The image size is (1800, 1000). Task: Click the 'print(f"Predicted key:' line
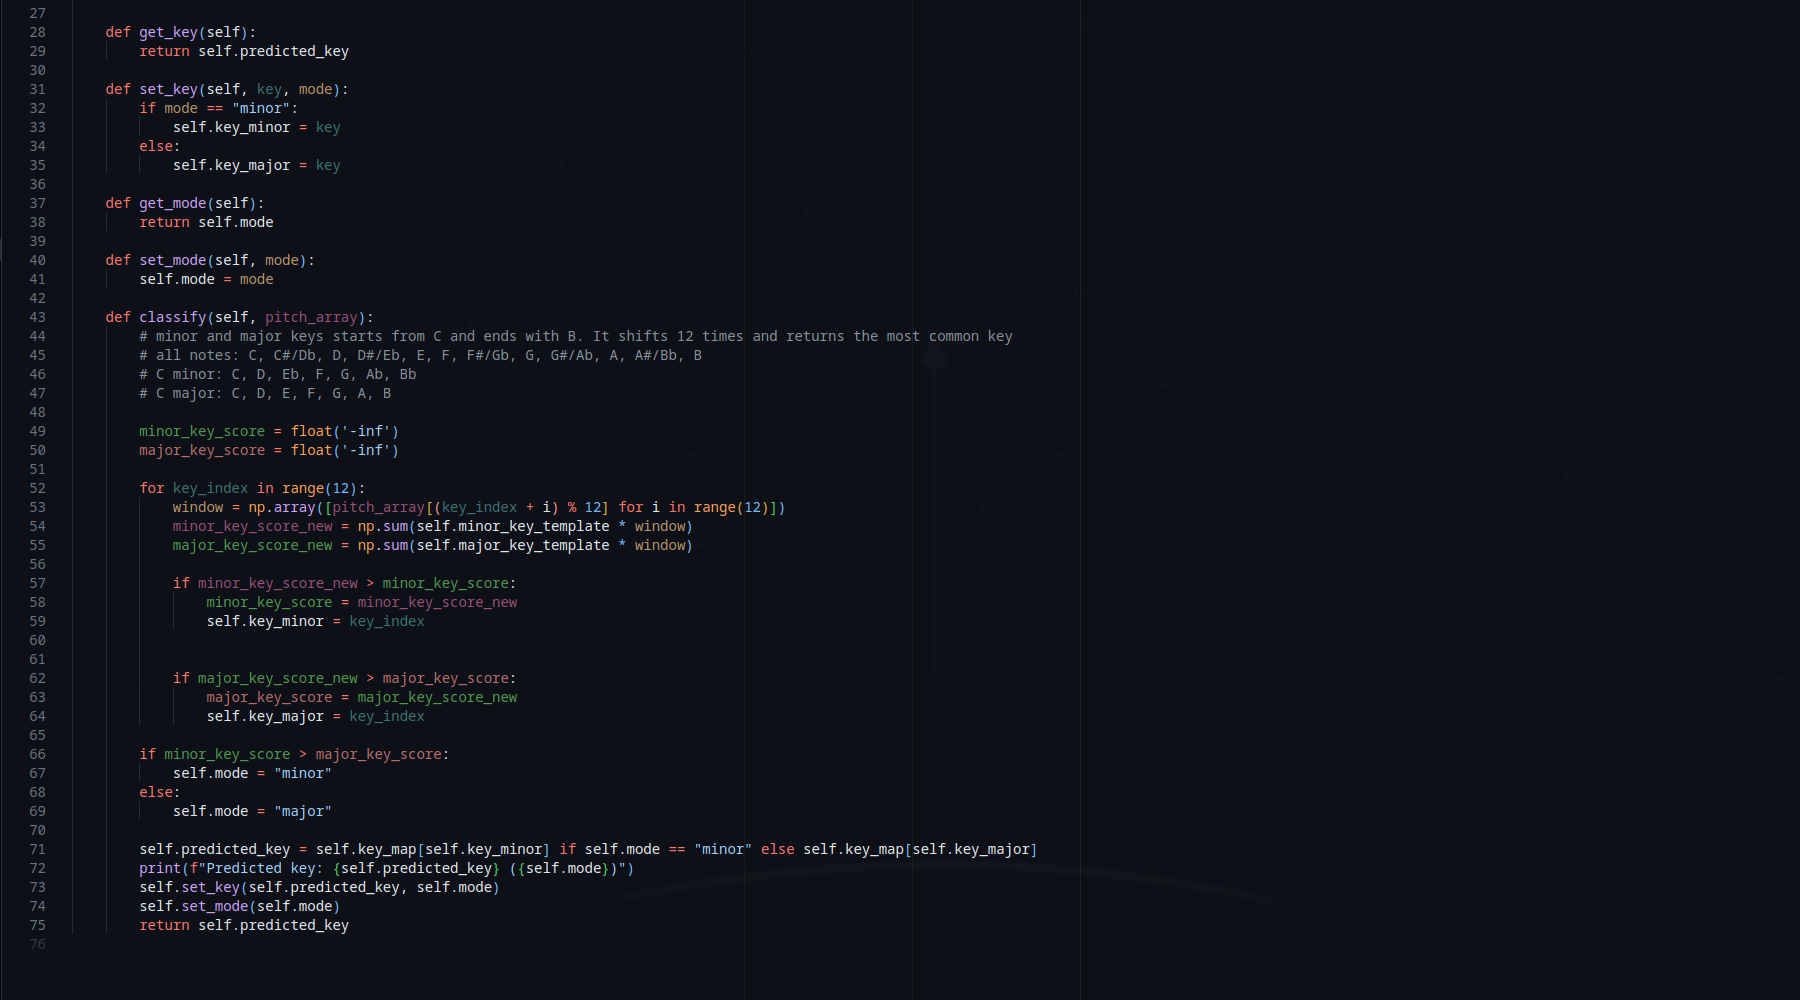tap(387, 868)
